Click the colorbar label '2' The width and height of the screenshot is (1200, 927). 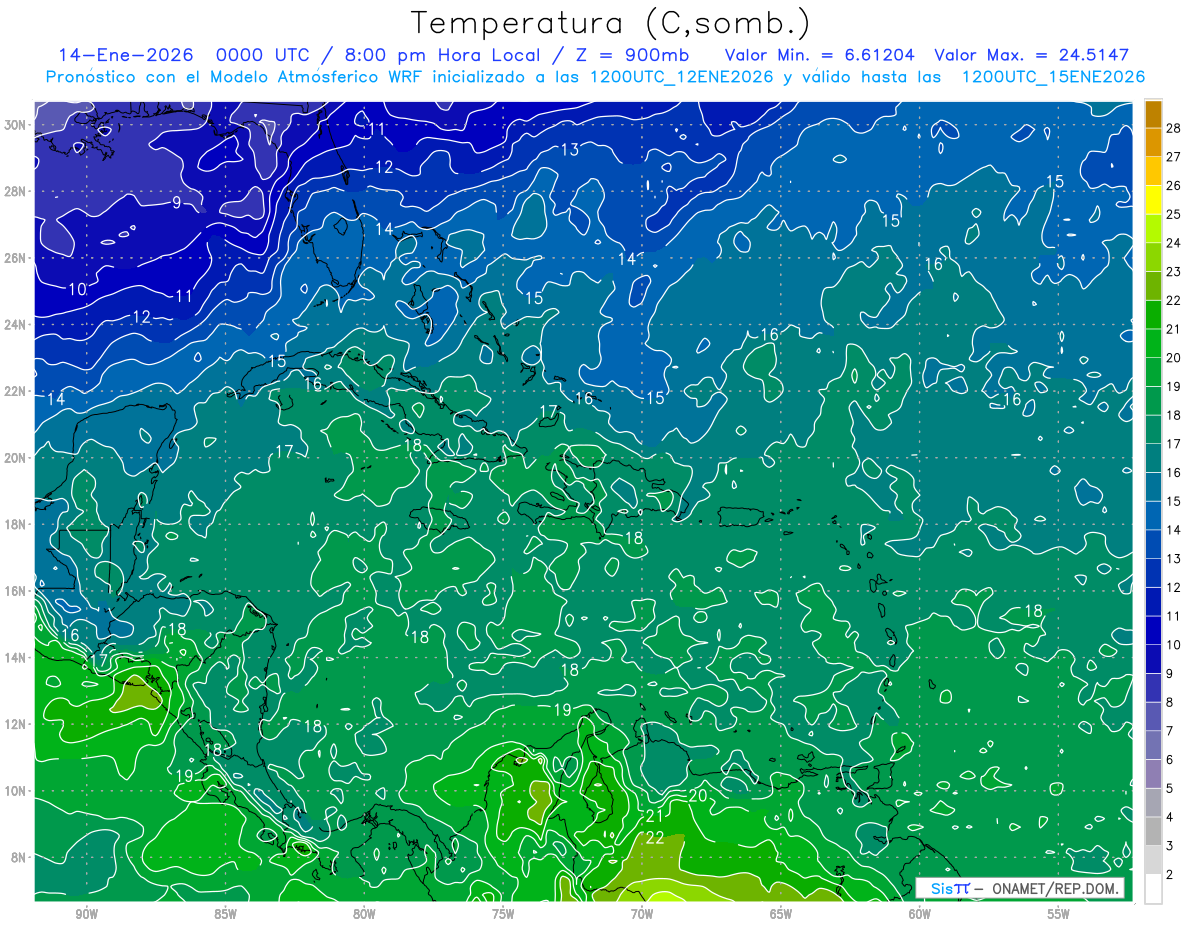[1170, 875]
